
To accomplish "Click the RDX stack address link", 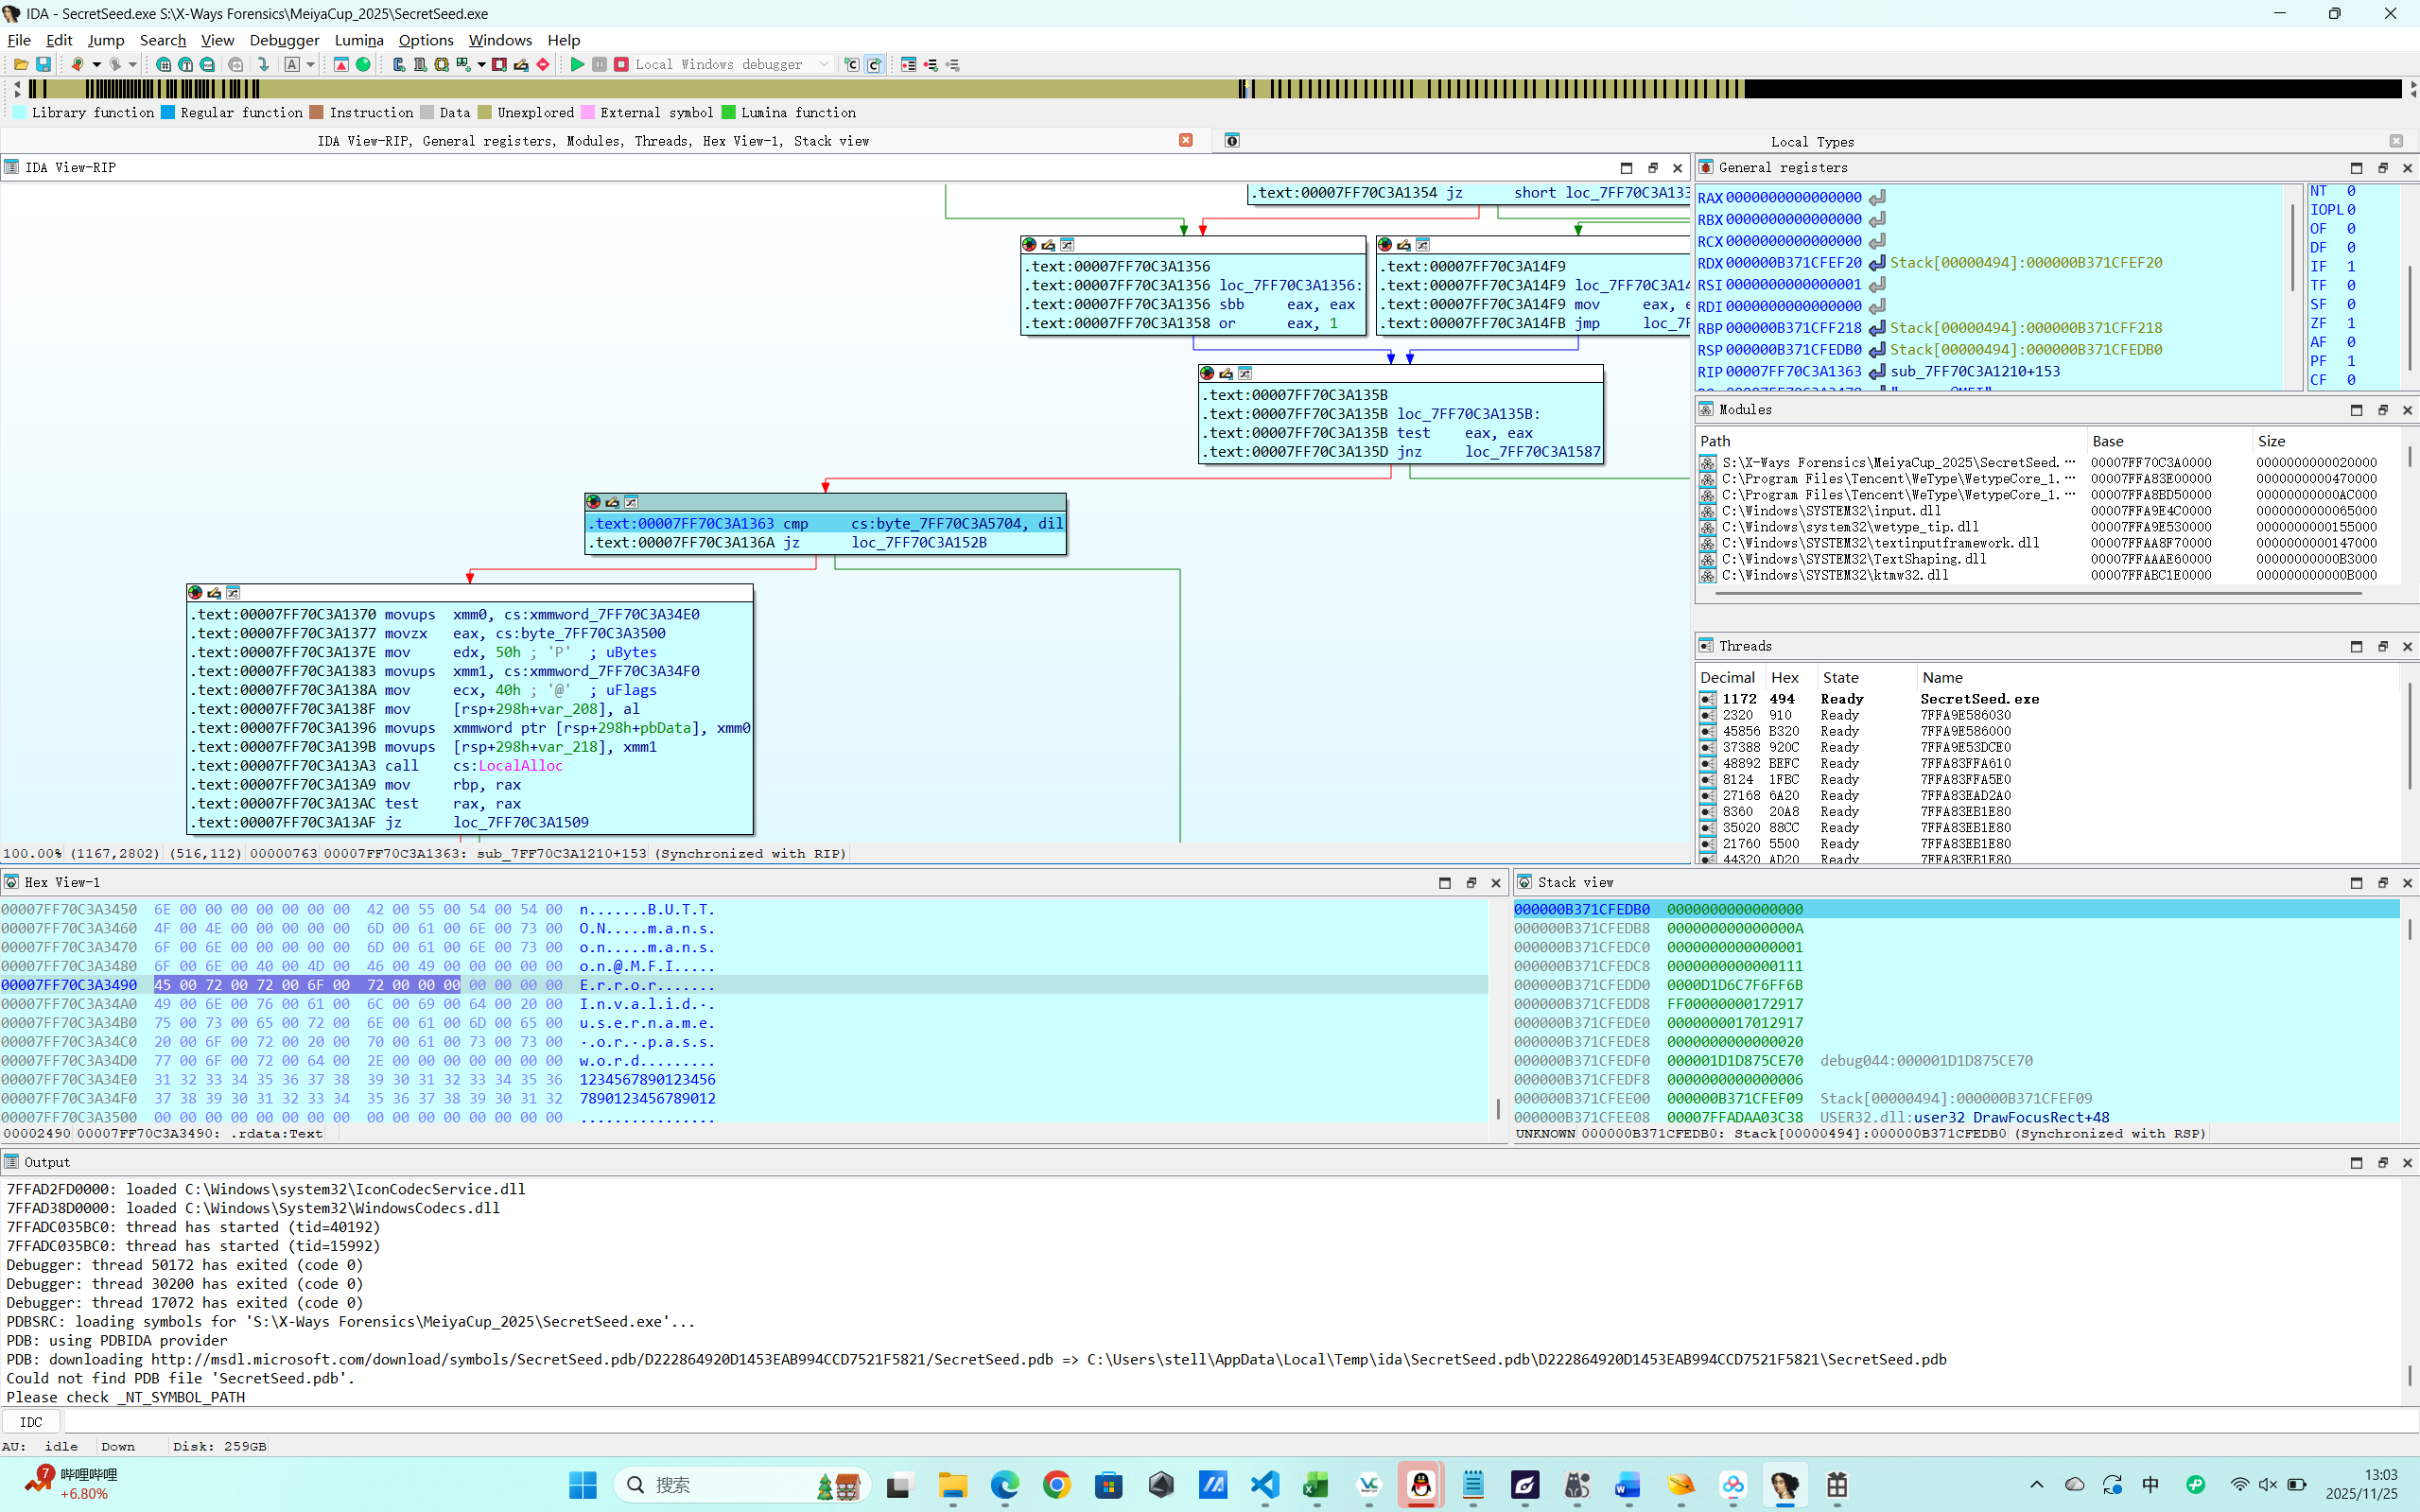I will pyautogui.click(x=2025, y=262).
